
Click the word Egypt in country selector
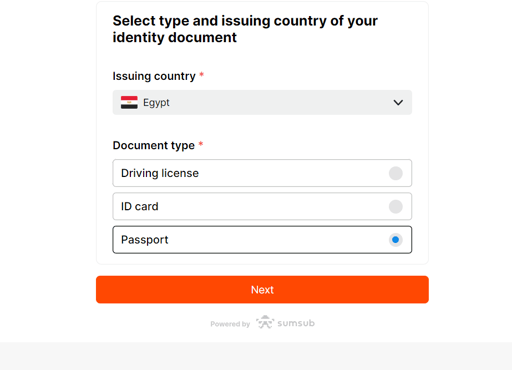pos(156,103)
